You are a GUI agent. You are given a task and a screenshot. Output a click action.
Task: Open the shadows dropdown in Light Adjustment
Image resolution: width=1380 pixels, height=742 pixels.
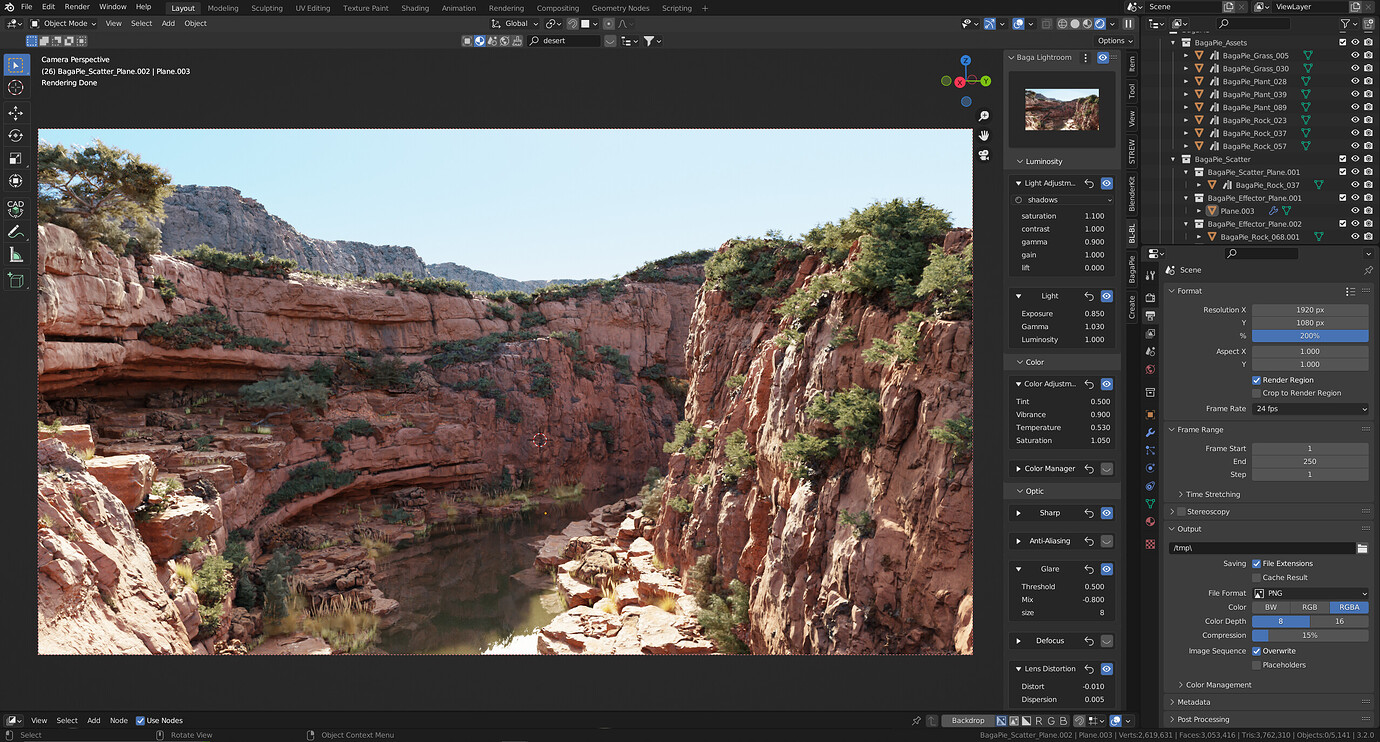tap(1064, 200)
